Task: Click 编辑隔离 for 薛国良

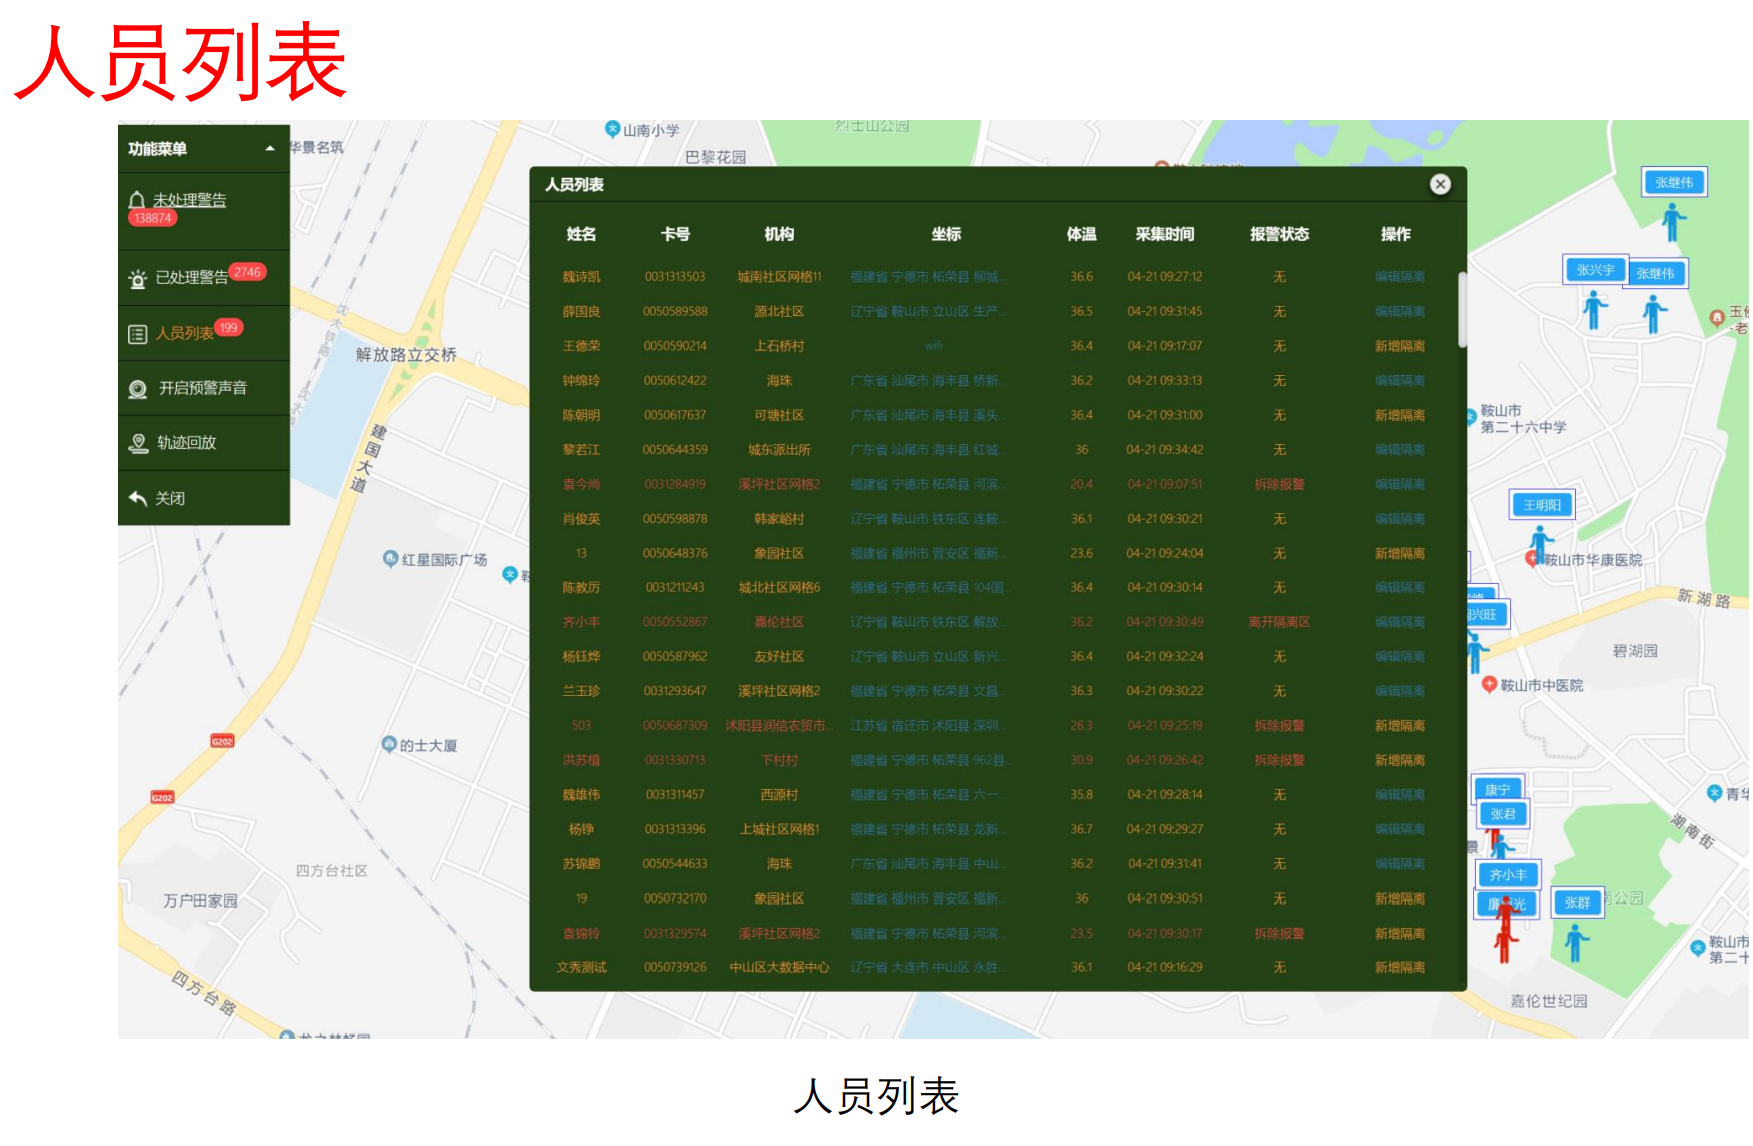Action: point(1399,312)
